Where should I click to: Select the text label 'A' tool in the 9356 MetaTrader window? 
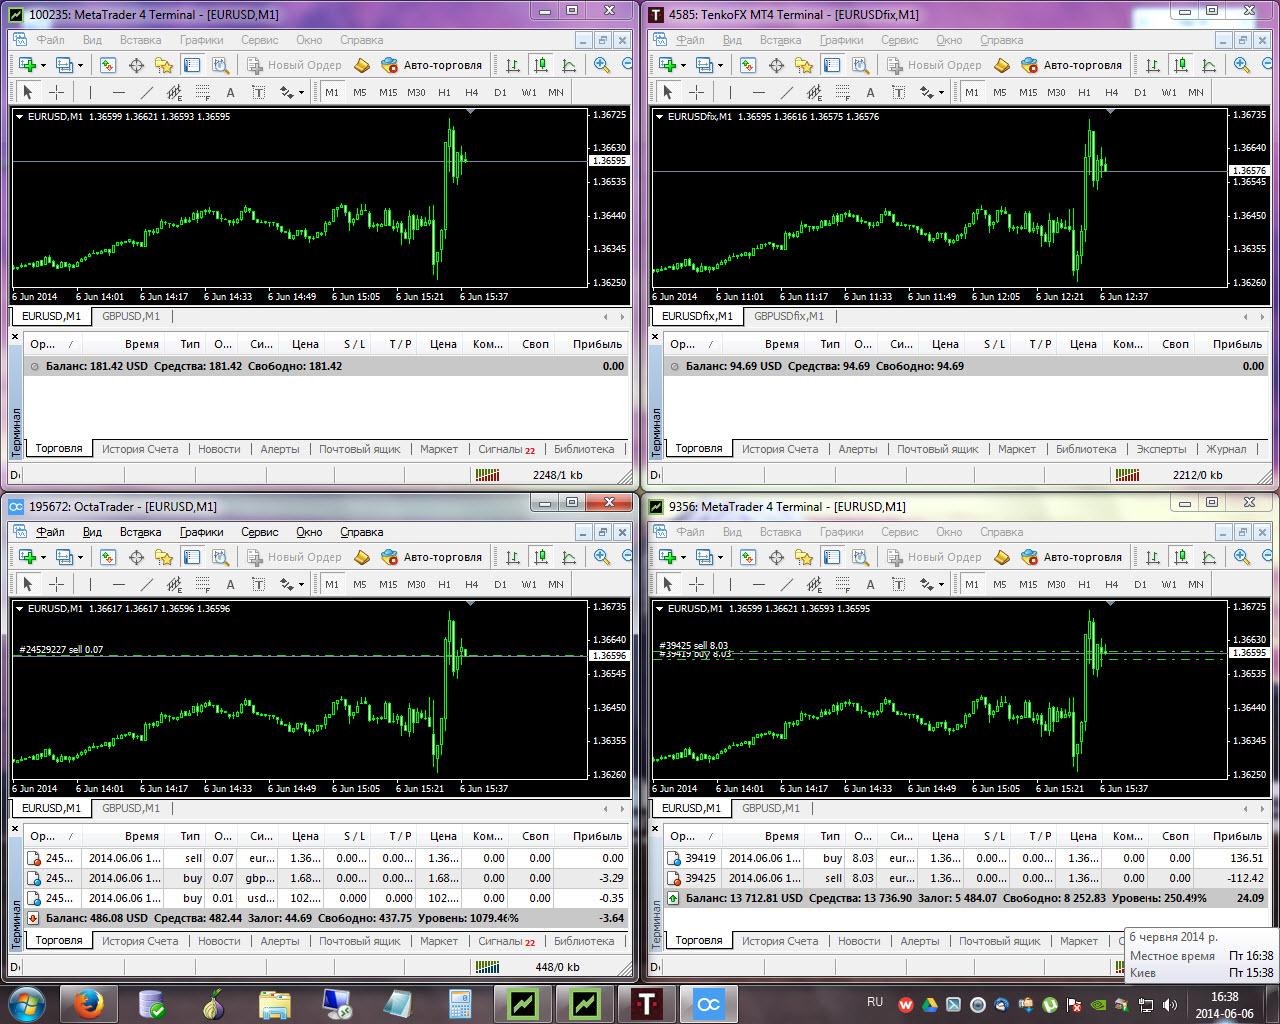[x=870, y=584]
